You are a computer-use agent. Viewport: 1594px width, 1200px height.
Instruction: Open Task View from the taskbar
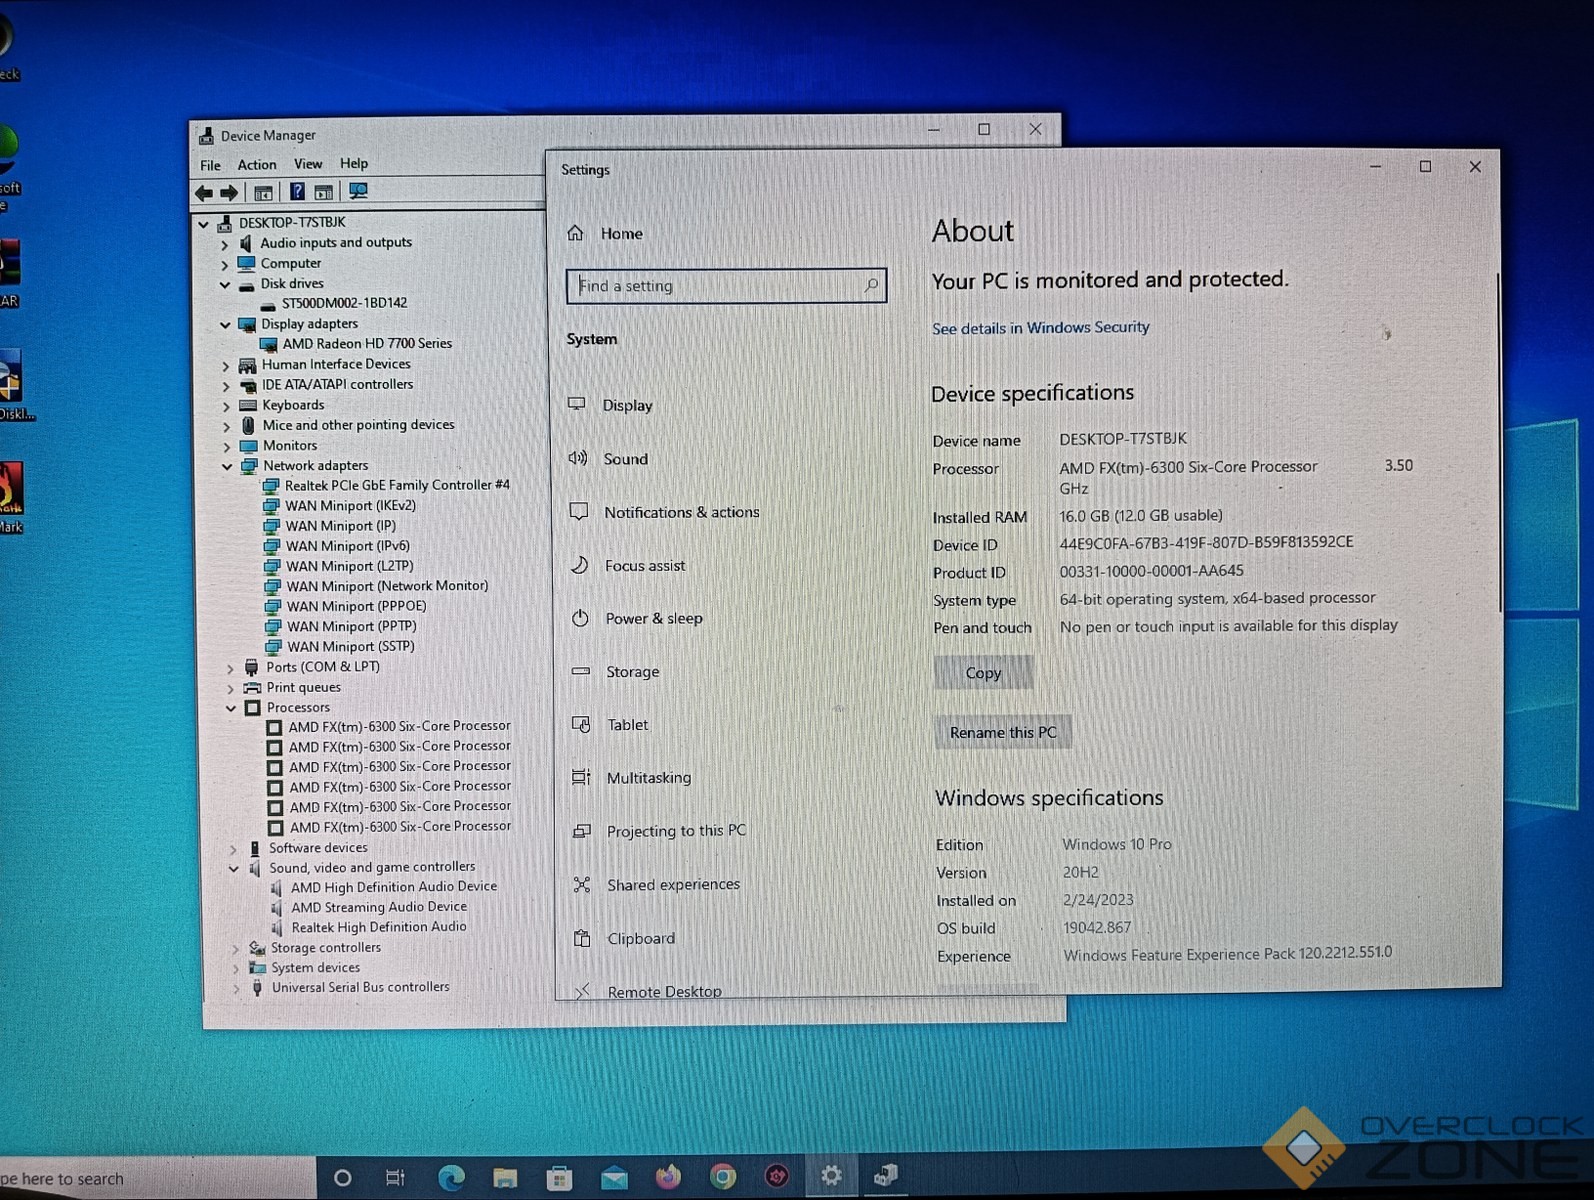click(395, 1177)
